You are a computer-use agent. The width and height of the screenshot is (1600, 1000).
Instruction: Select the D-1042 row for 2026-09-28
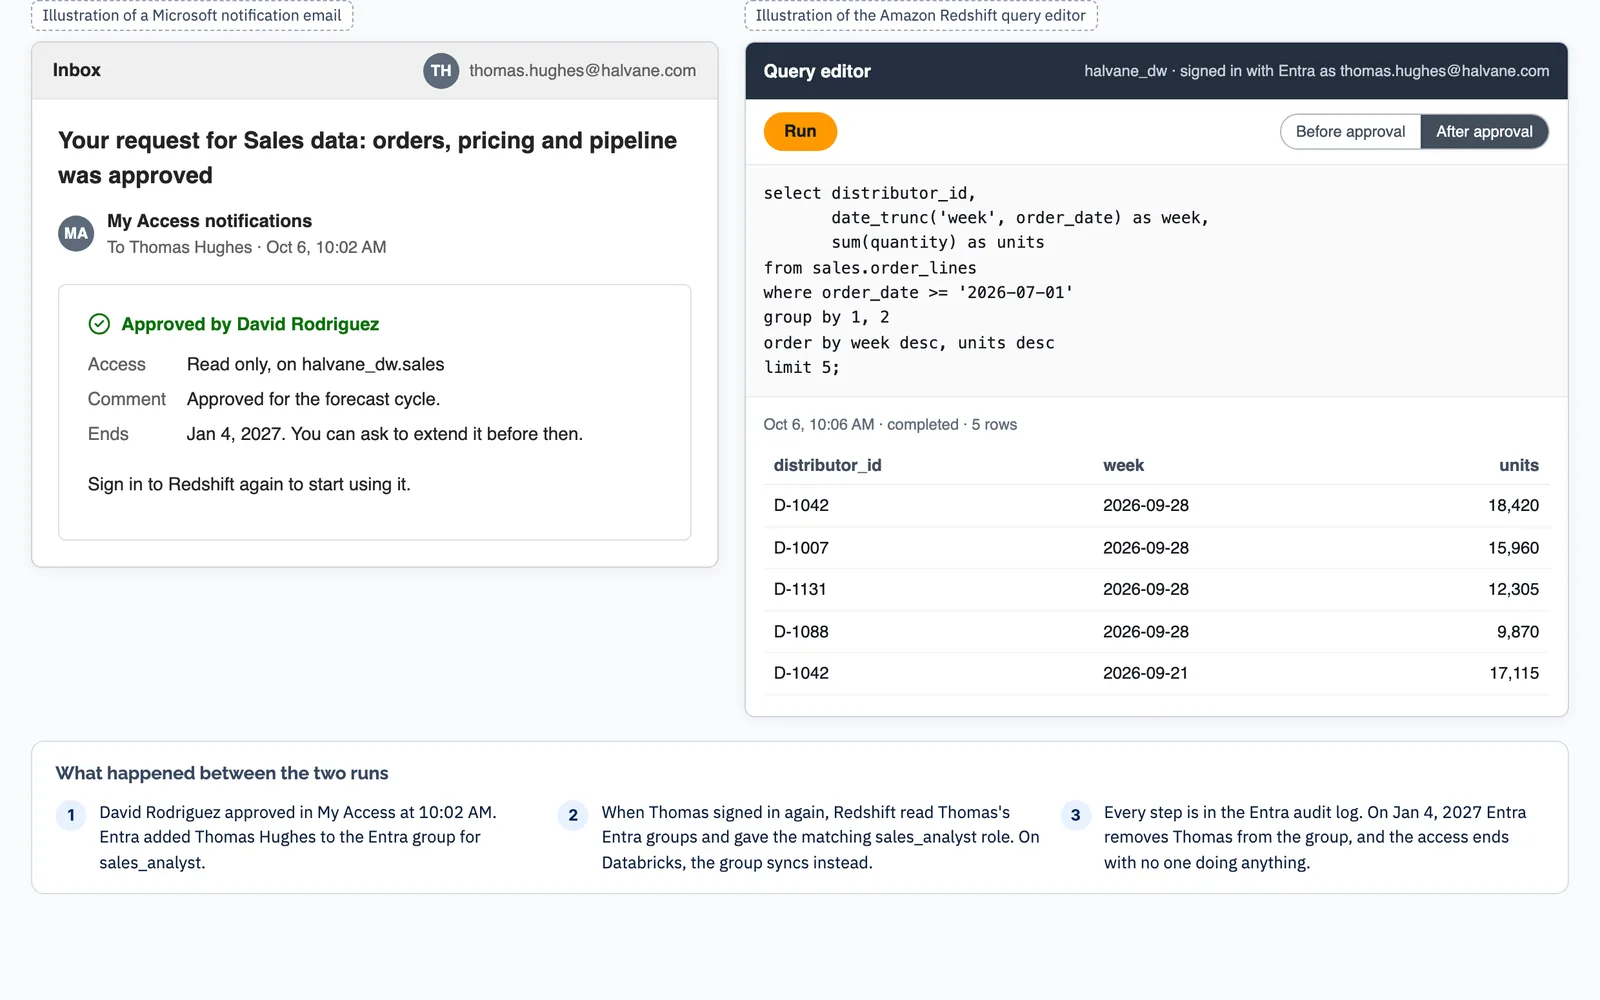[1156, 505]
